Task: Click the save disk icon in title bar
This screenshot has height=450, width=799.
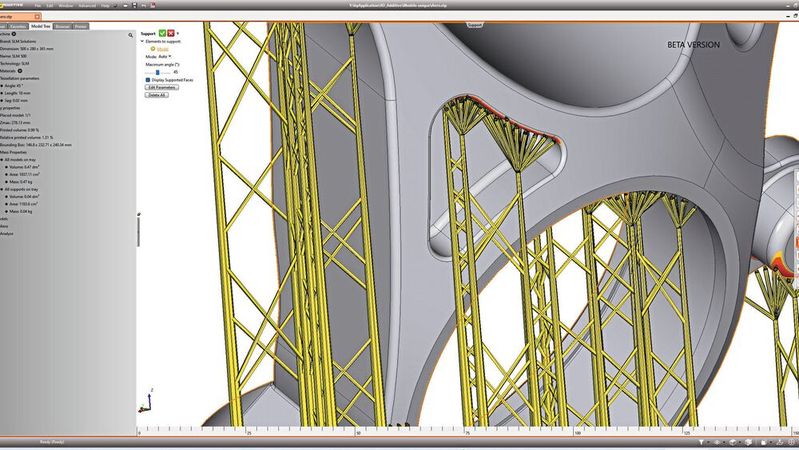Action: [135, 6]
